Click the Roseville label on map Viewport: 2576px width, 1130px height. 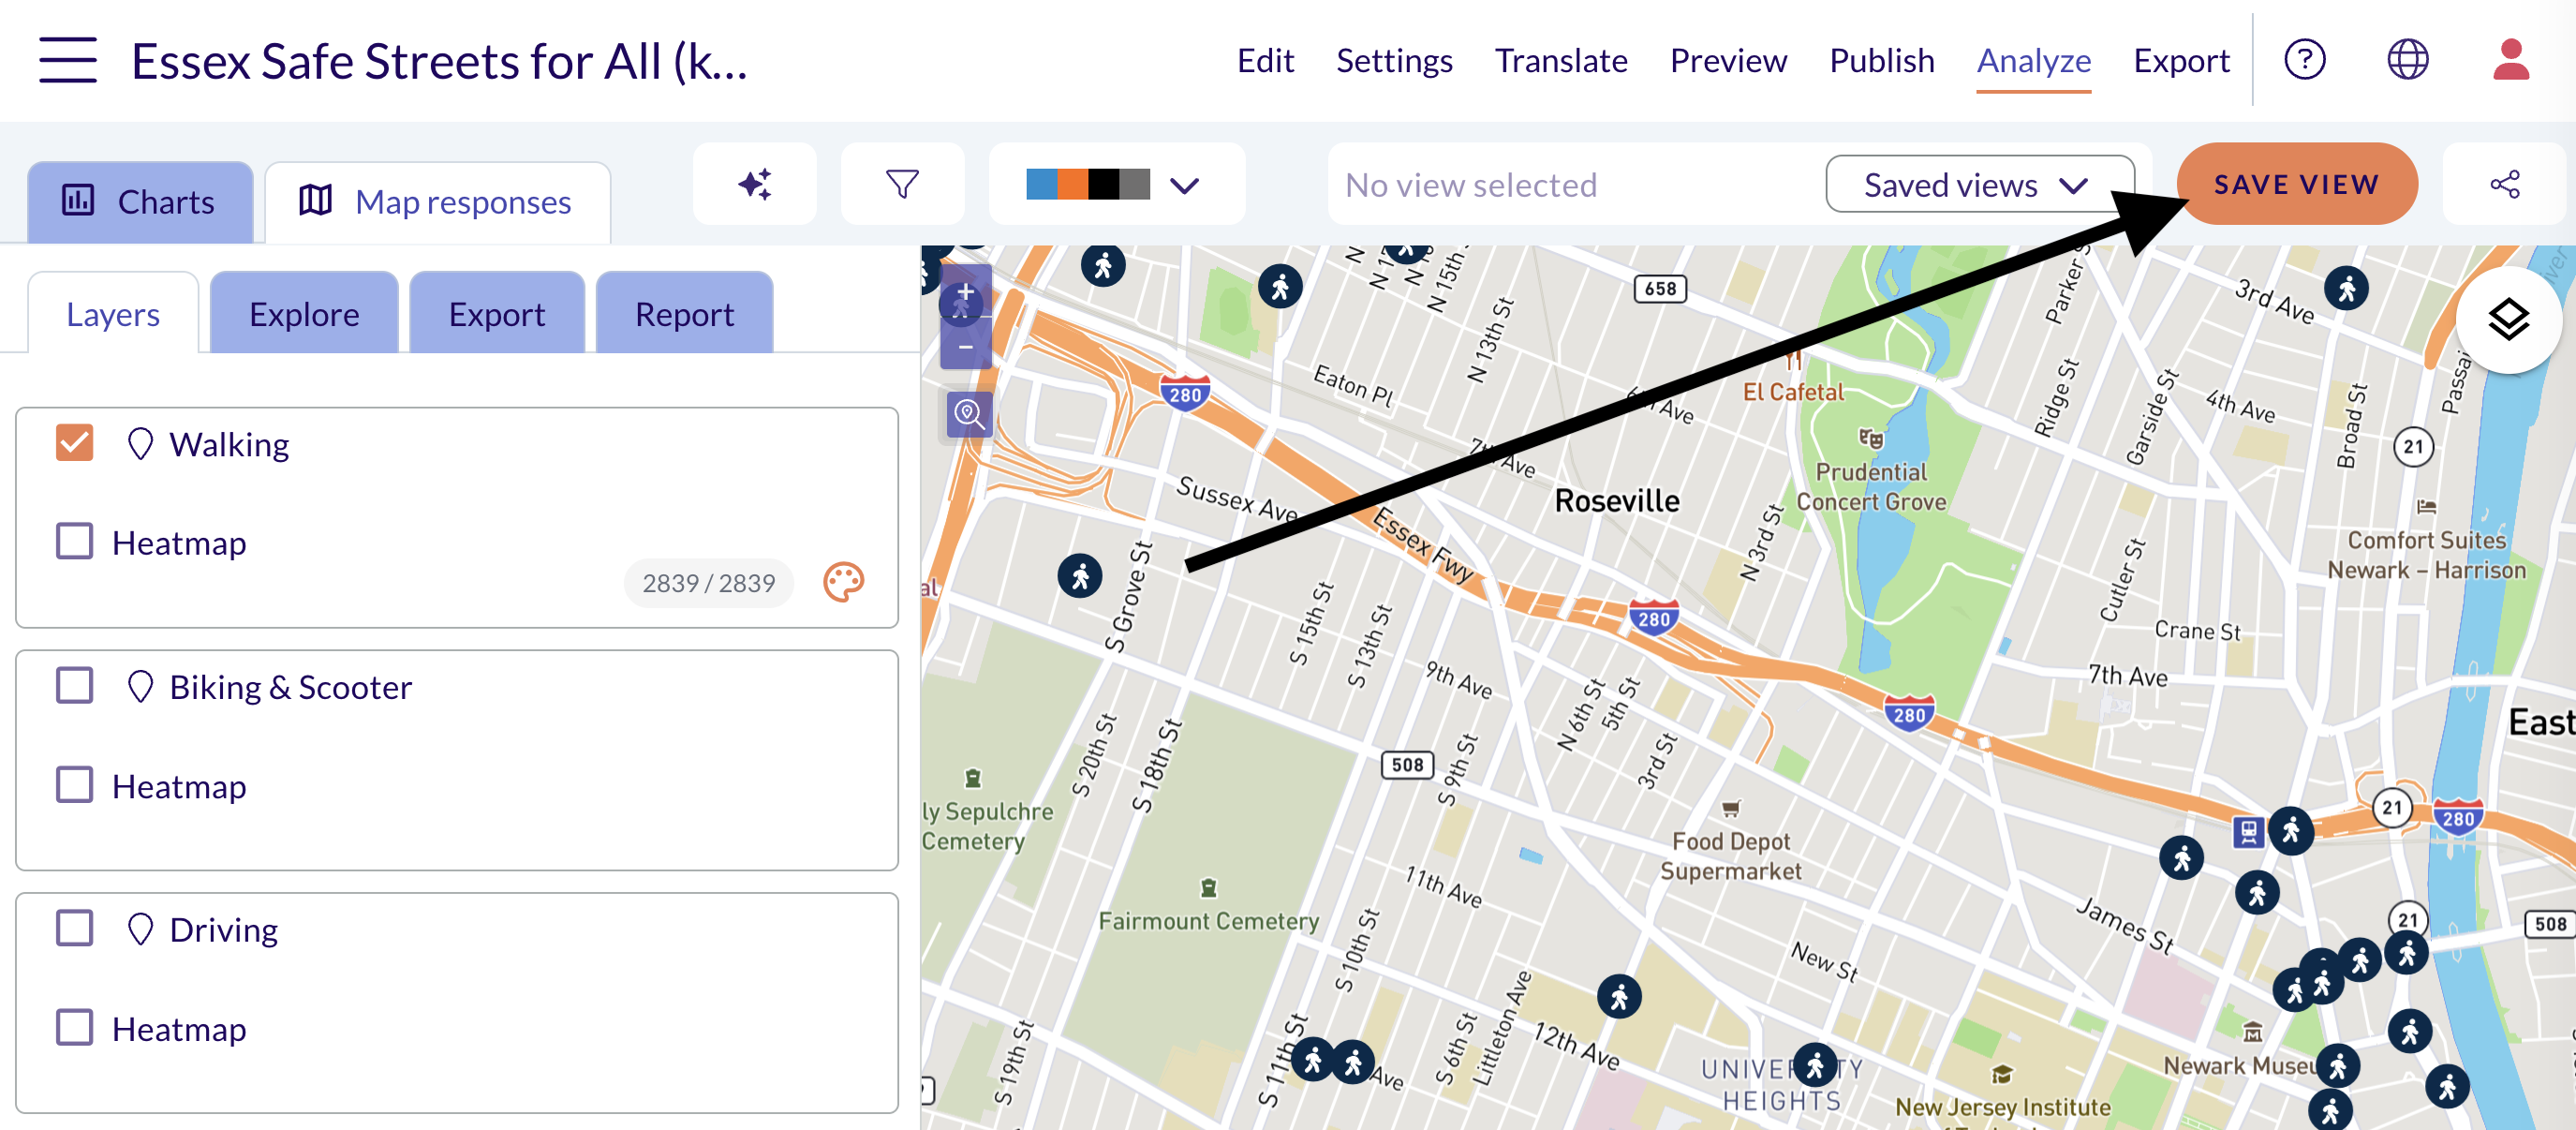(x=1617, y=500)
